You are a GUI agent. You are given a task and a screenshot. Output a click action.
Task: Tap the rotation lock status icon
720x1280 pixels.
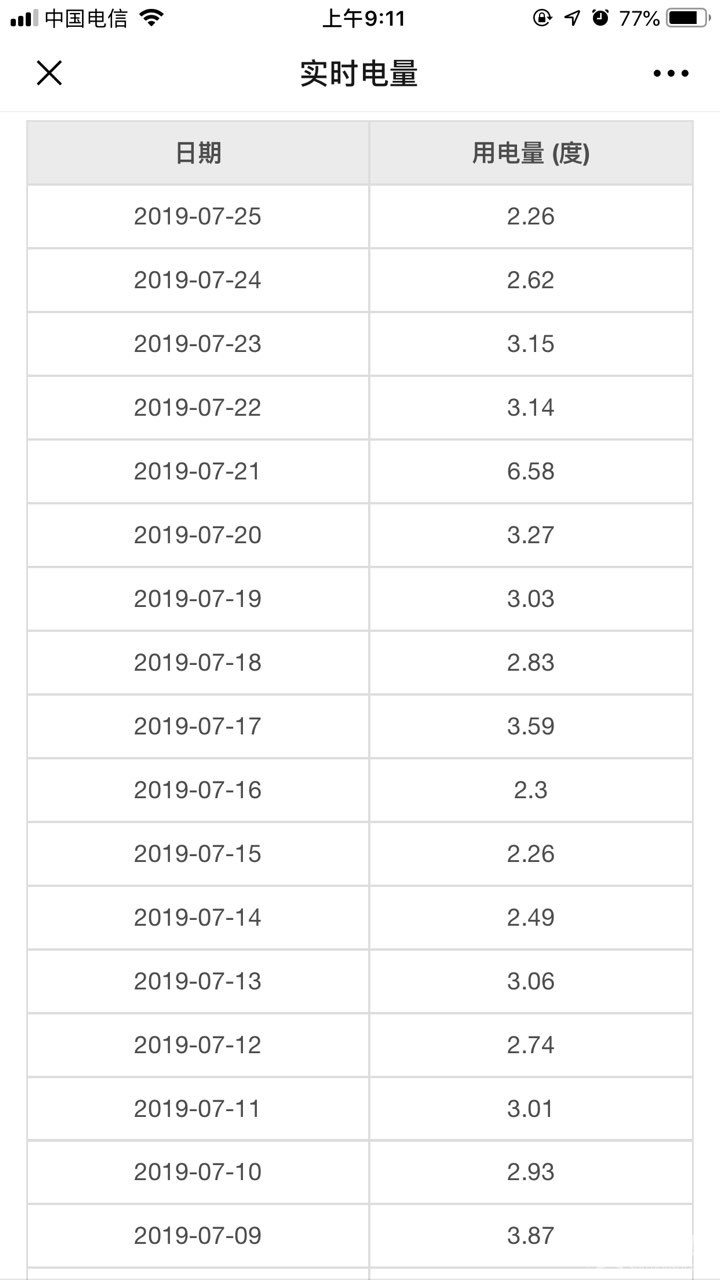(x=542, y=18)
